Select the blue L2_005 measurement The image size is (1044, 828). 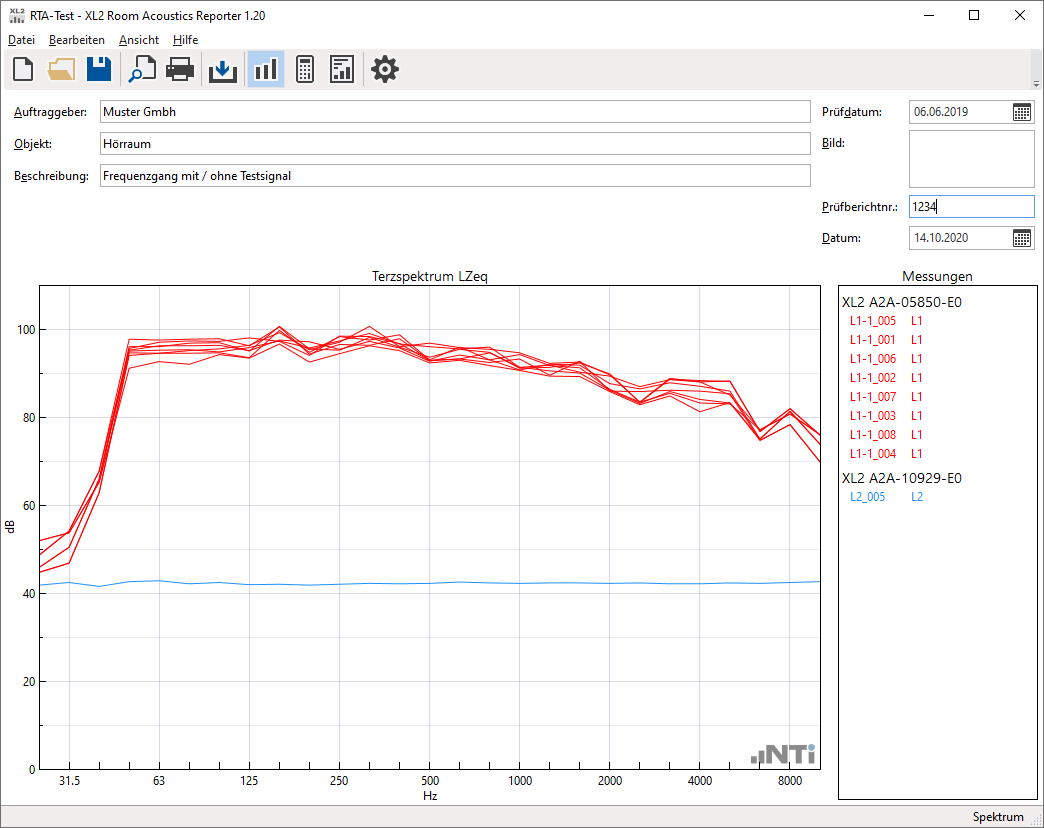tap(867, 497)
